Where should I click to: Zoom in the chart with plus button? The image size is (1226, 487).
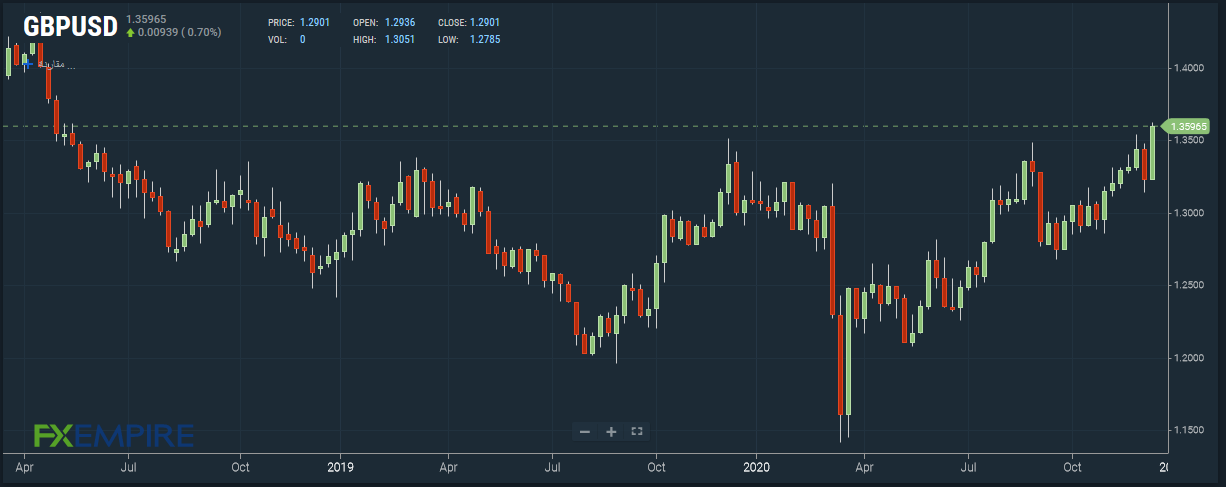pyautogui.click(x=611, y=432)
